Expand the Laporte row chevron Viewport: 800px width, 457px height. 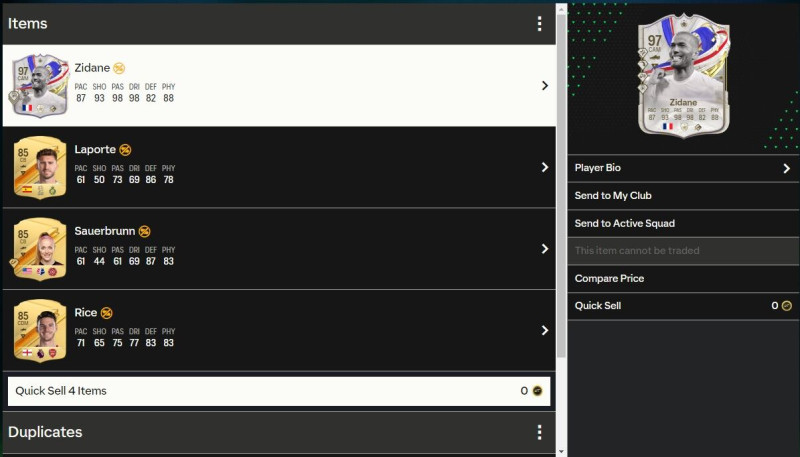545,167
